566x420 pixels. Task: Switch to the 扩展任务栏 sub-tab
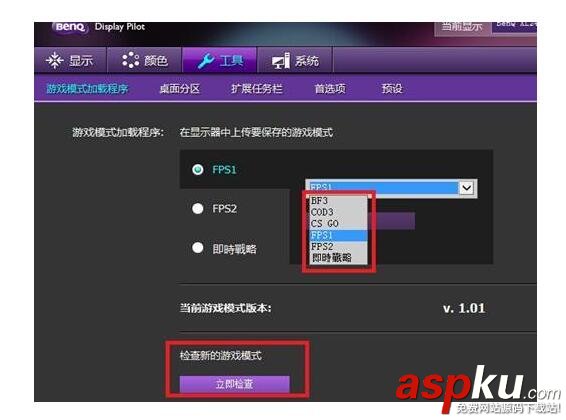coord(257,89)
